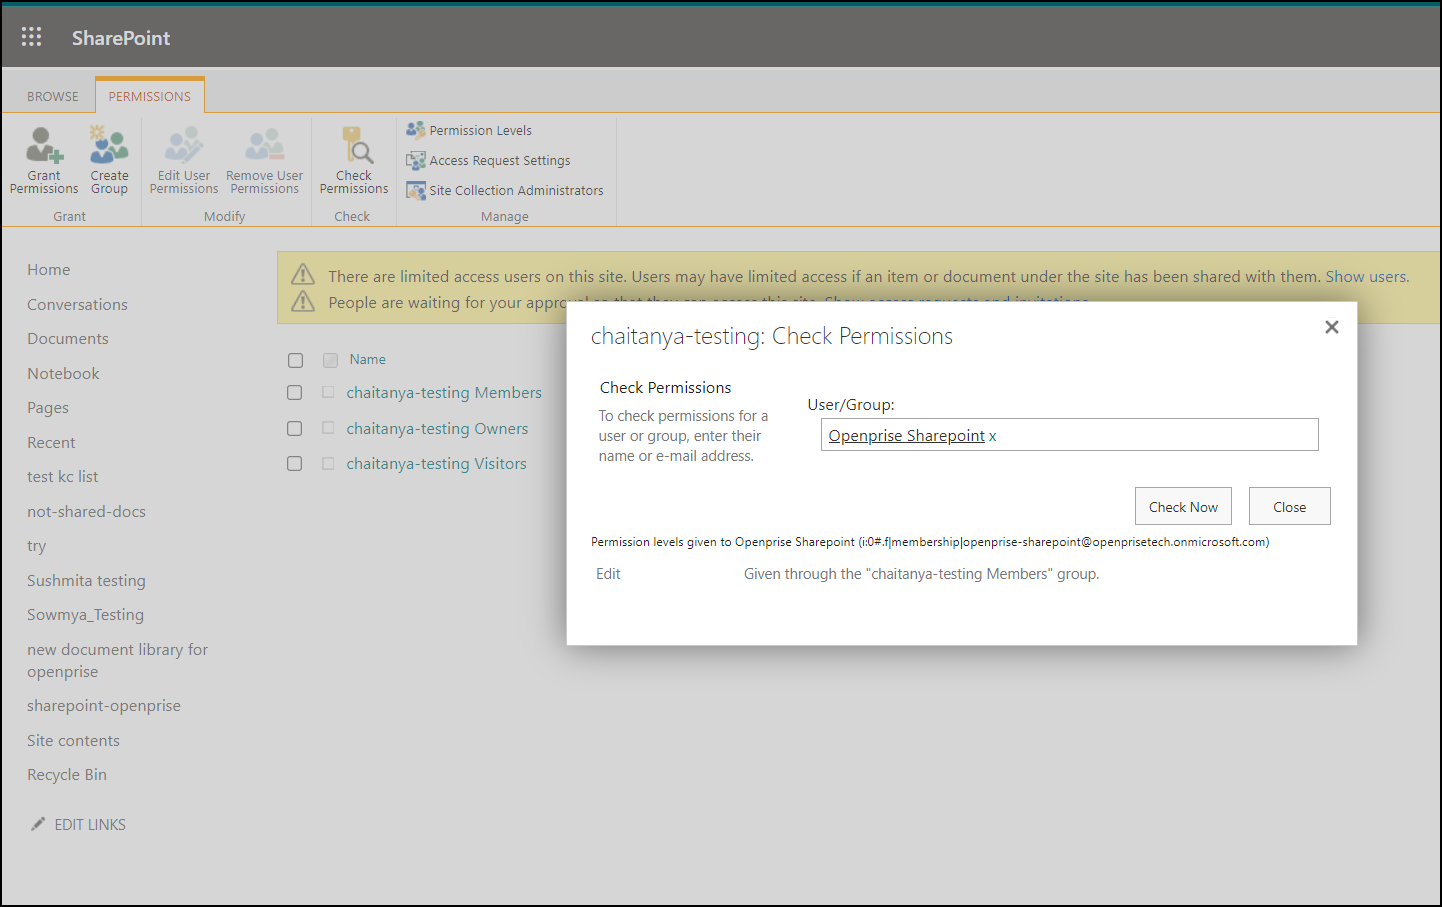Remove Openprise Sharepoint from the User/Group field
Screen dimensions: 1442x907
(x=993, y=437)
